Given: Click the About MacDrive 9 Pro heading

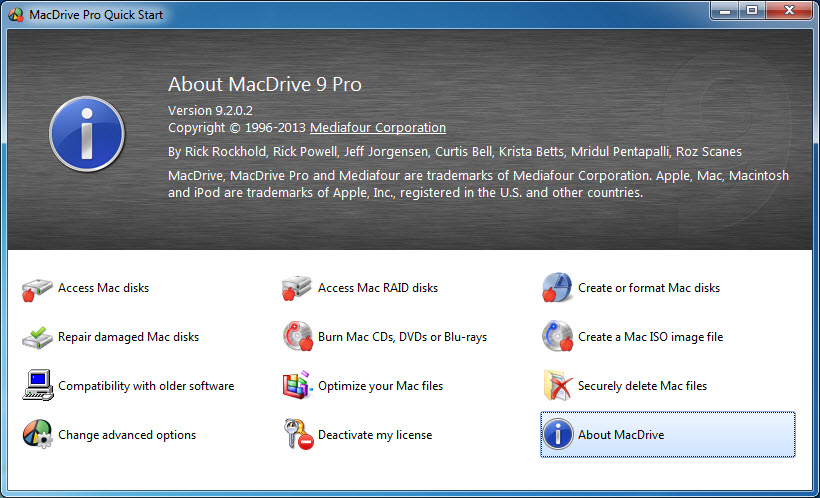Looking at the screenshot, I should tap(265, 84).
